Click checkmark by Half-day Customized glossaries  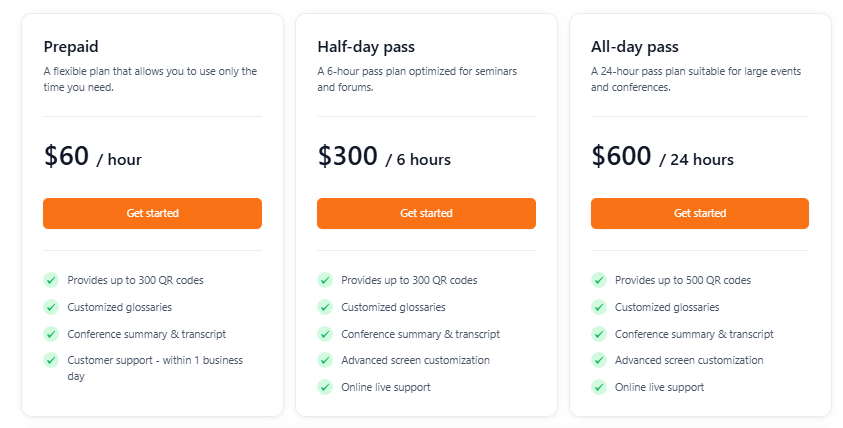point(324,307)
